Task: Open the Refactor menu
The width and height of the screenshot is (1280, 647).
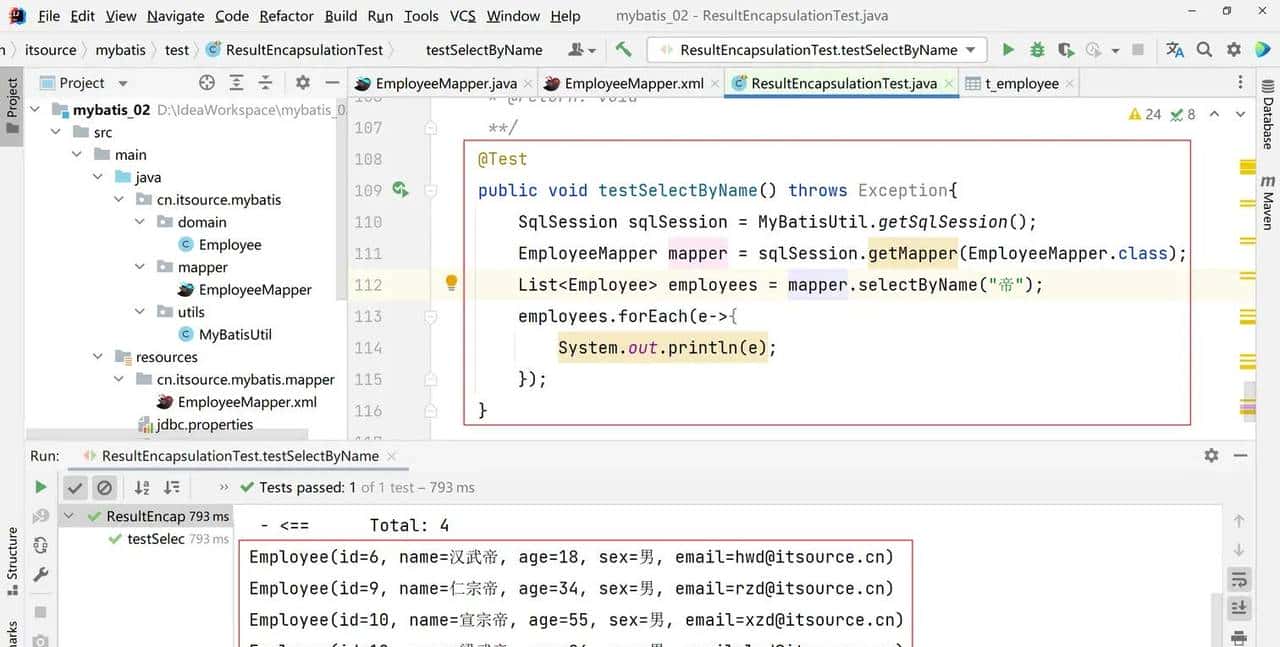Action: click(286, 16)
